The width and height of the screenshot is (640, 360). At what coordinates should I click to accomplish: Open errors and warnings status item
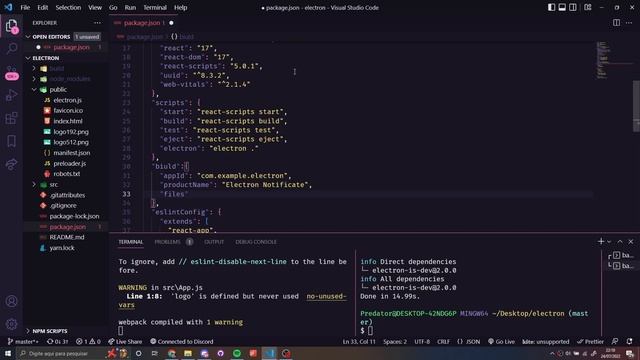tap(88, 342)
